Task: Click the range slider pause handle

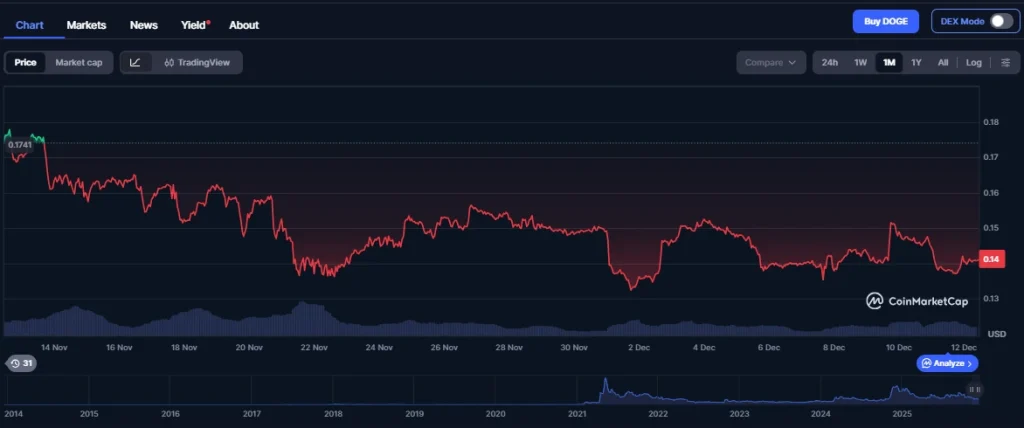Action: pyautogui.click(x=974, y=389)
